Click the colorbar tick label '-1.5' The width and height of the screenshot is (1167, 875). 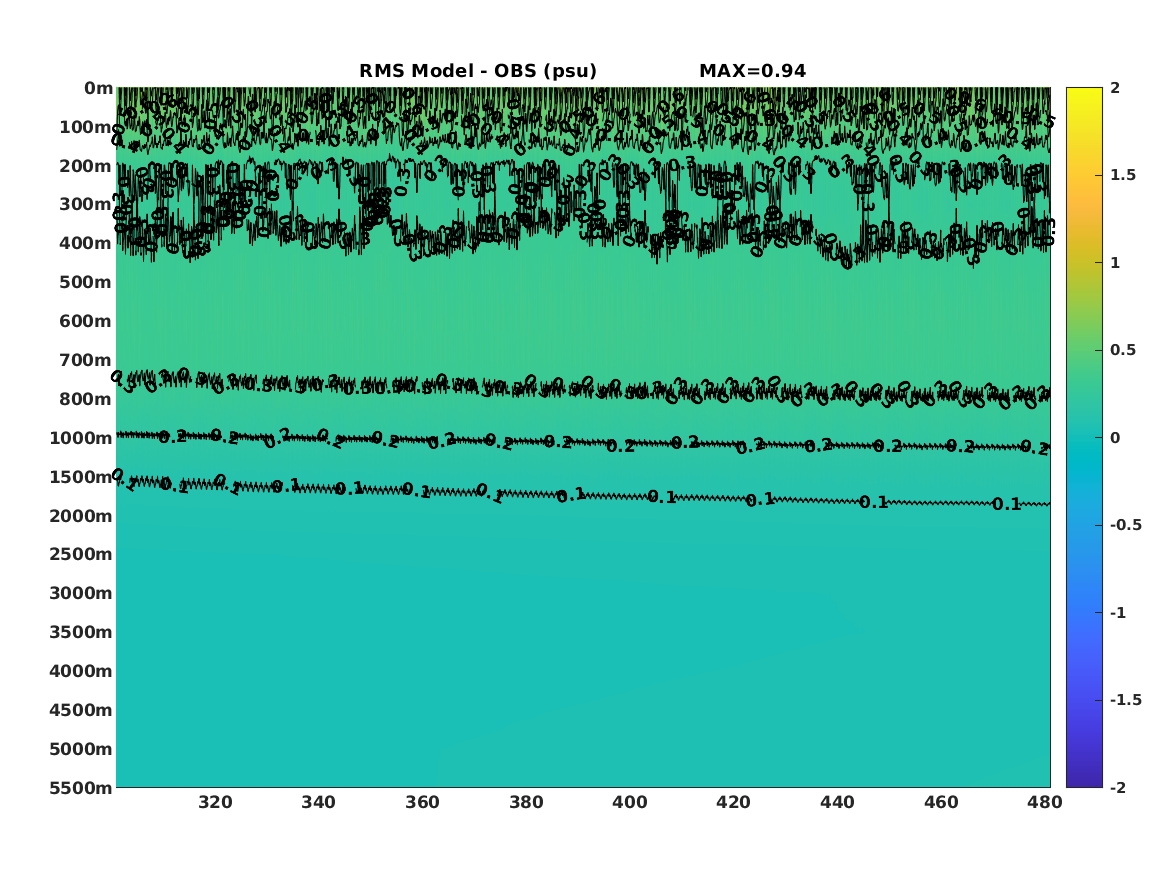[x=1126, y=700]
